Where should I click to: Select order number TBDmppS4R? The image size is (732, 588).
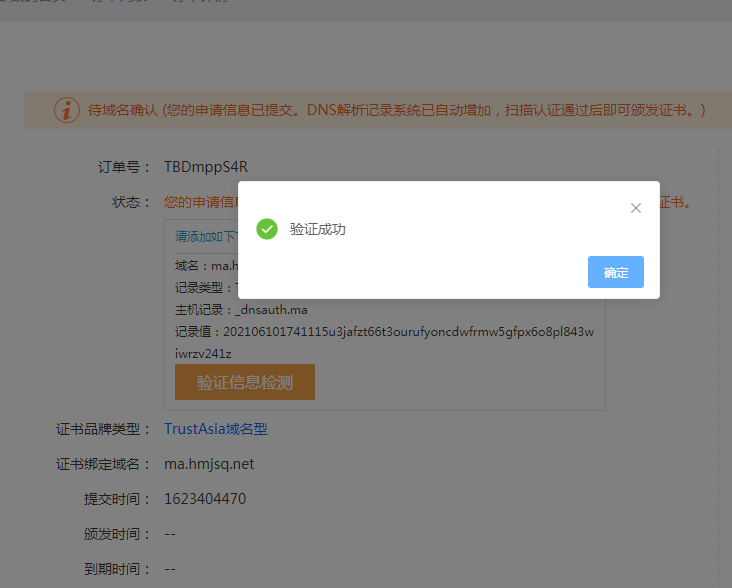206,167
